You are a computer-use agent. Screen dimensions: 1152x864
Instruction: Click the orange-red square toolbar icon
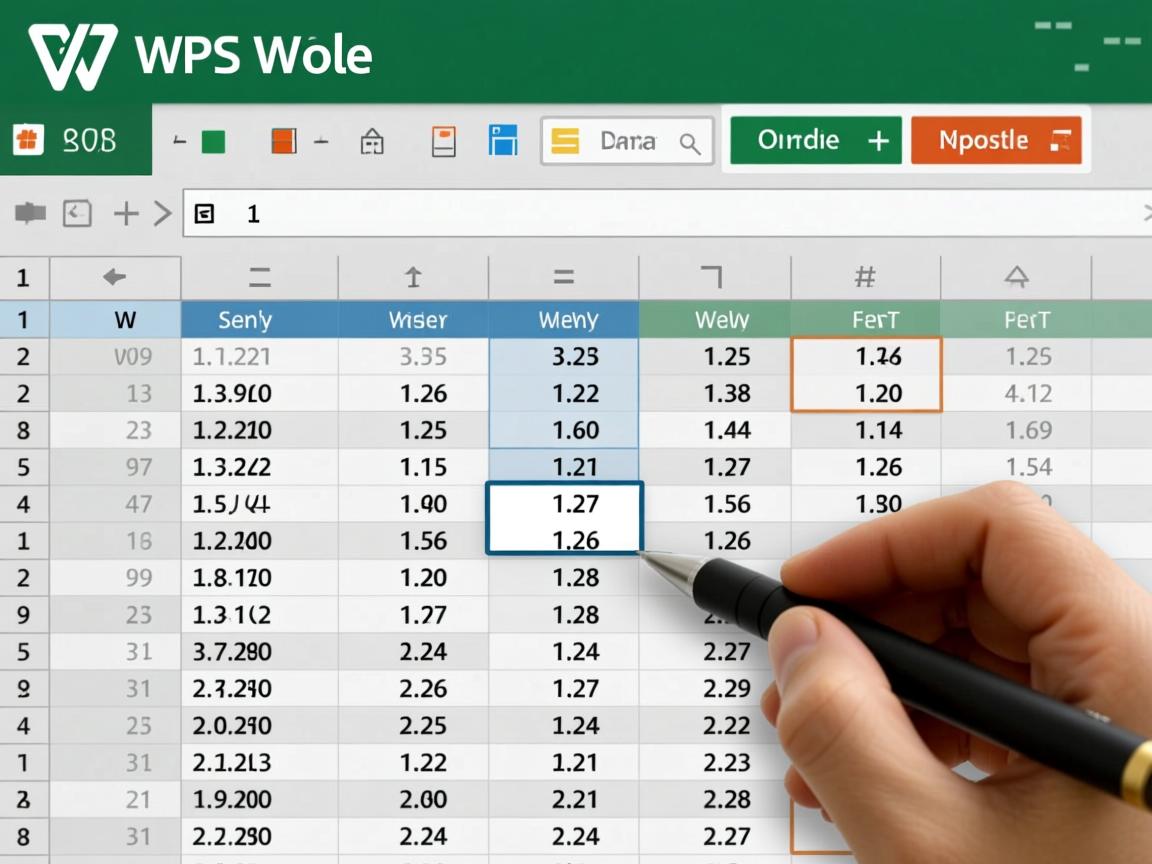click(x=284, y=141)
